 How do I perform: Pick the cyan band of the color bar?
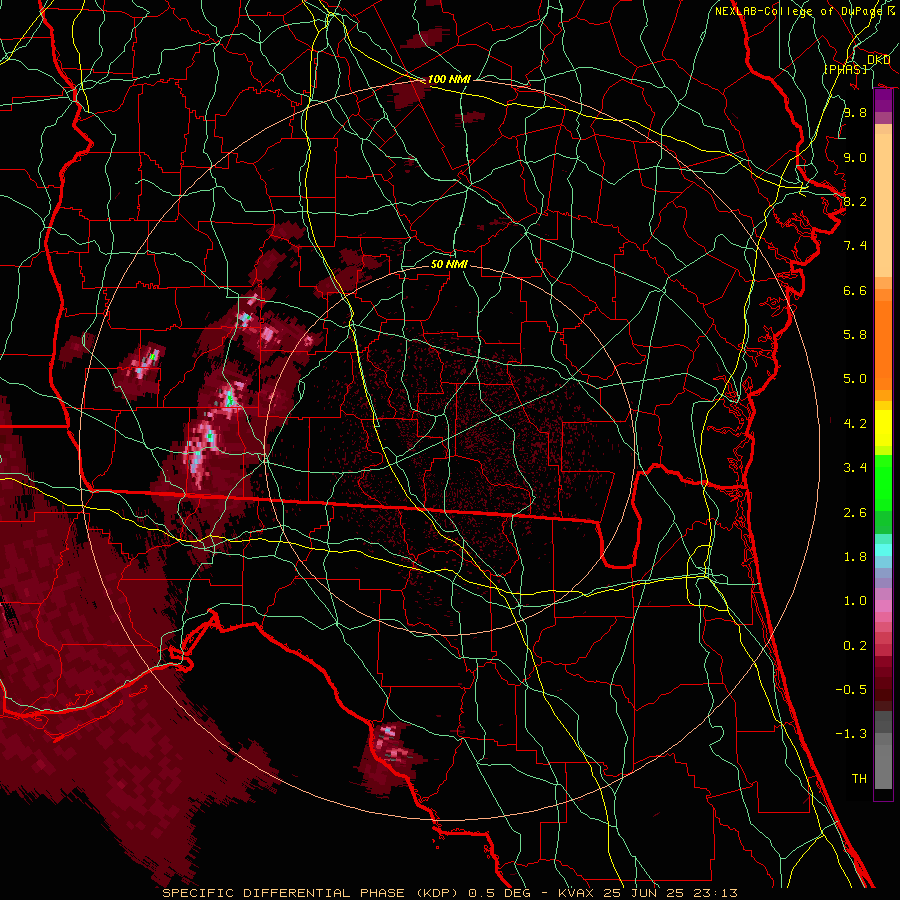(883, 549)
